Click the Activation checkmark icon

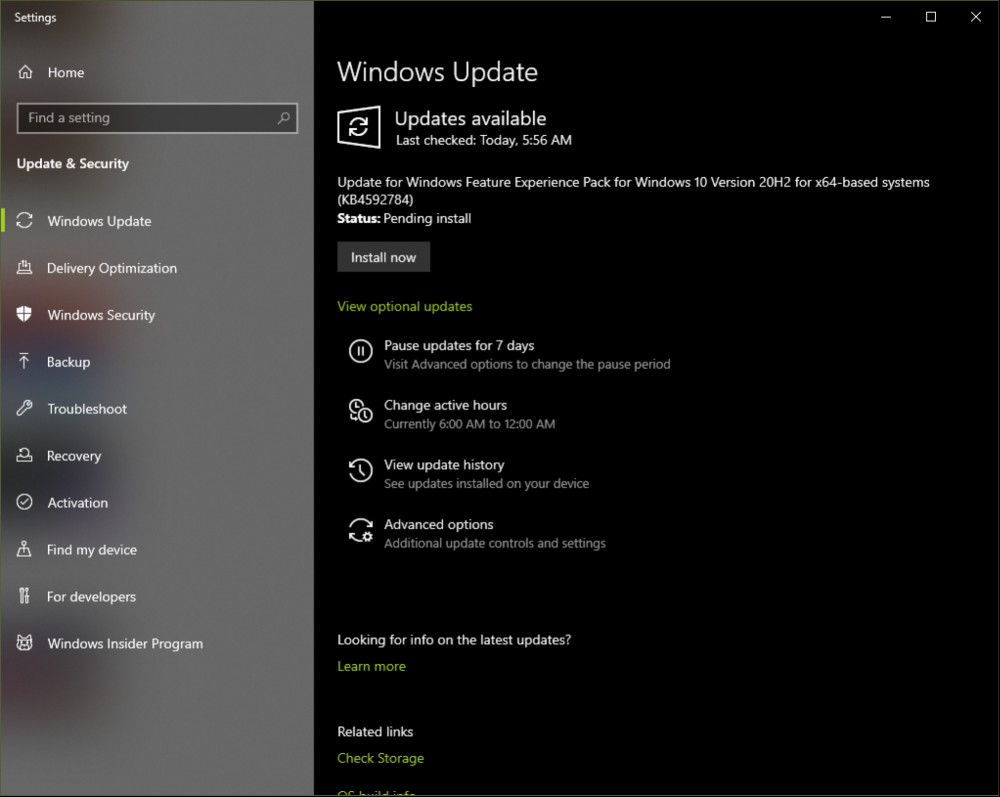point(24,502)
